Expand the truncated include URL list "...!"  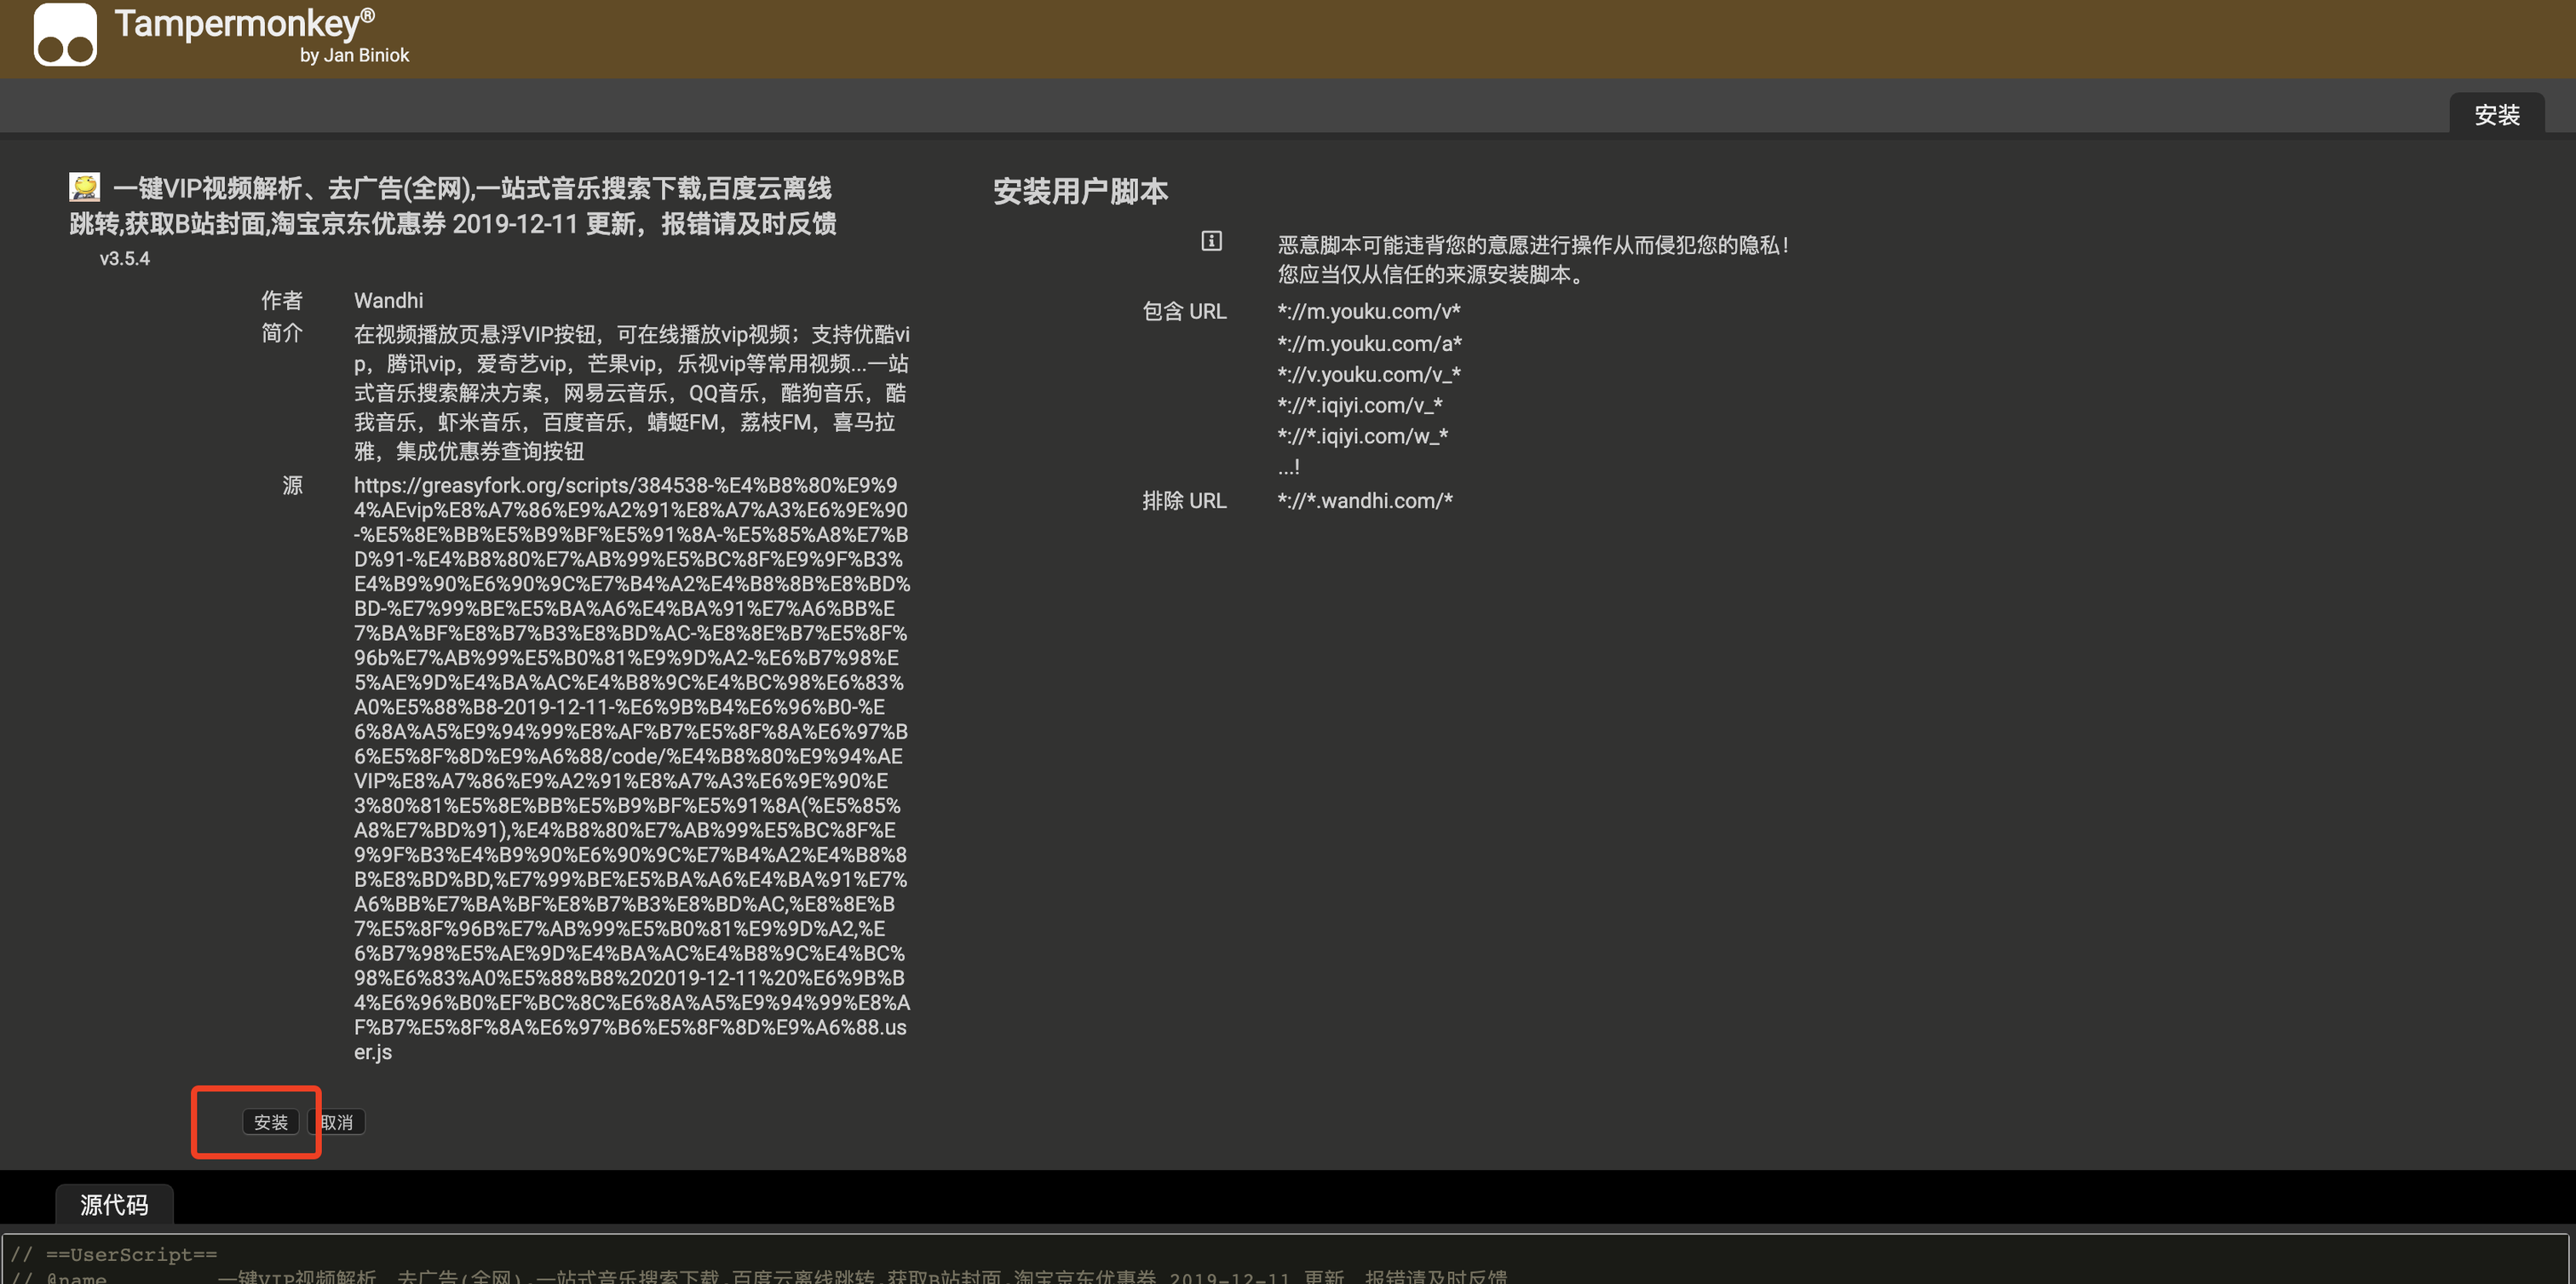pos(1288,467)
